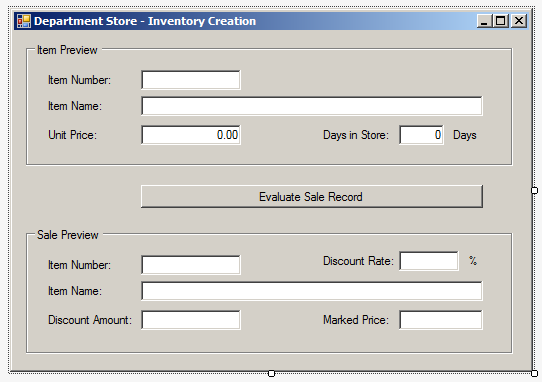
Task: Click the form's title bar text
Action: point(145,21)
